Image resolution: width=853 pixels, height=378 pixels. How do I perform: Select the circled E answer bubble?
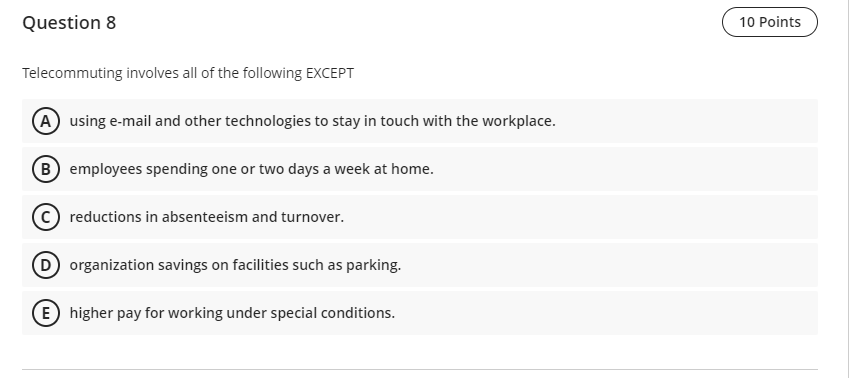pyautogui.click(x=46, y=313)
